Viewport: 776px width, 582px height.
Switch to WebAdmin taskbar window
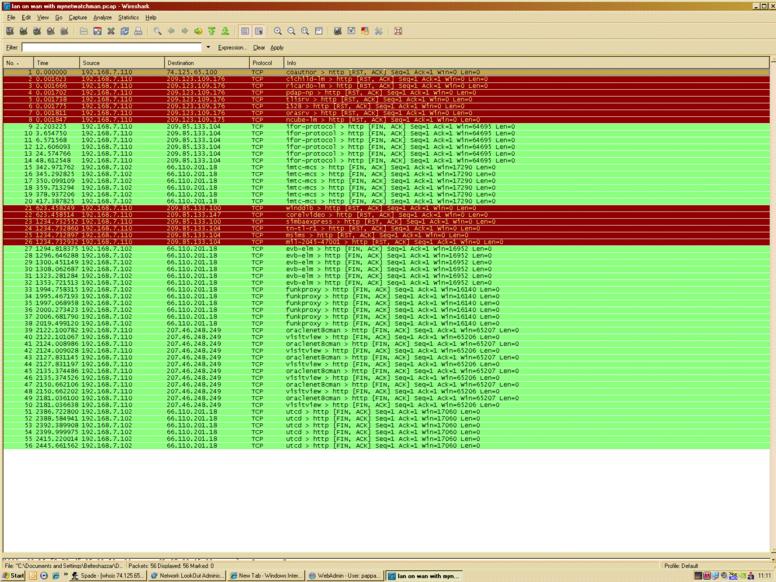click(x=345, y=576)
